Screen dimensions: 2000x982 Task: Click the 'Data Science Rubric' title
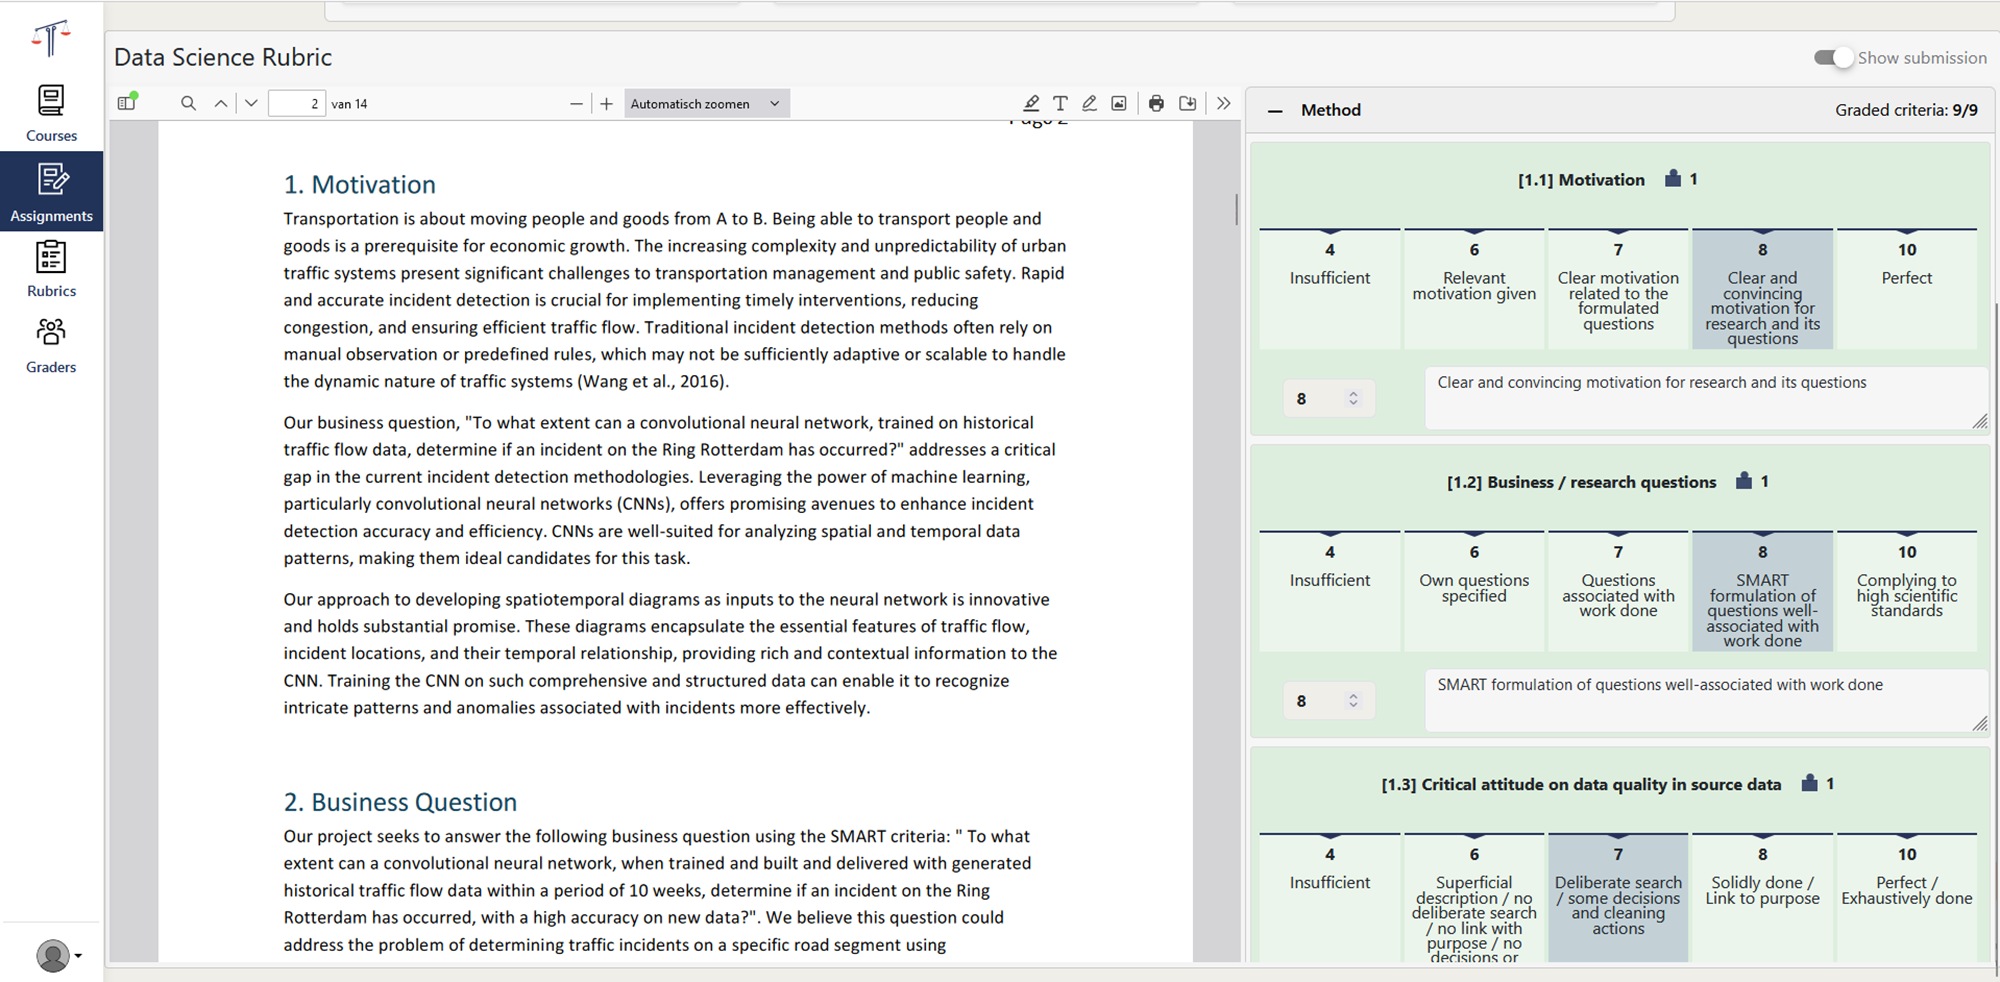pos(223,57)
